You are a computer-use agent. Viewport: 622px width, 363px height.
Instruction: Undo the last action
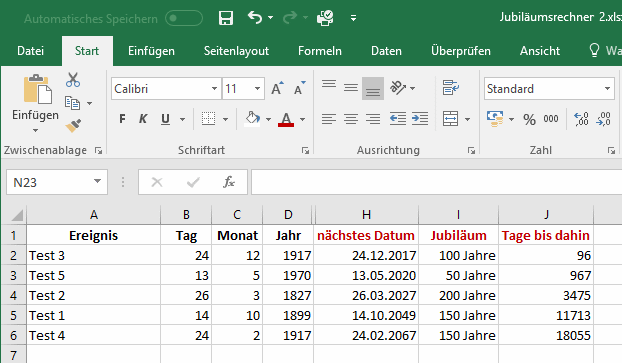255,17
